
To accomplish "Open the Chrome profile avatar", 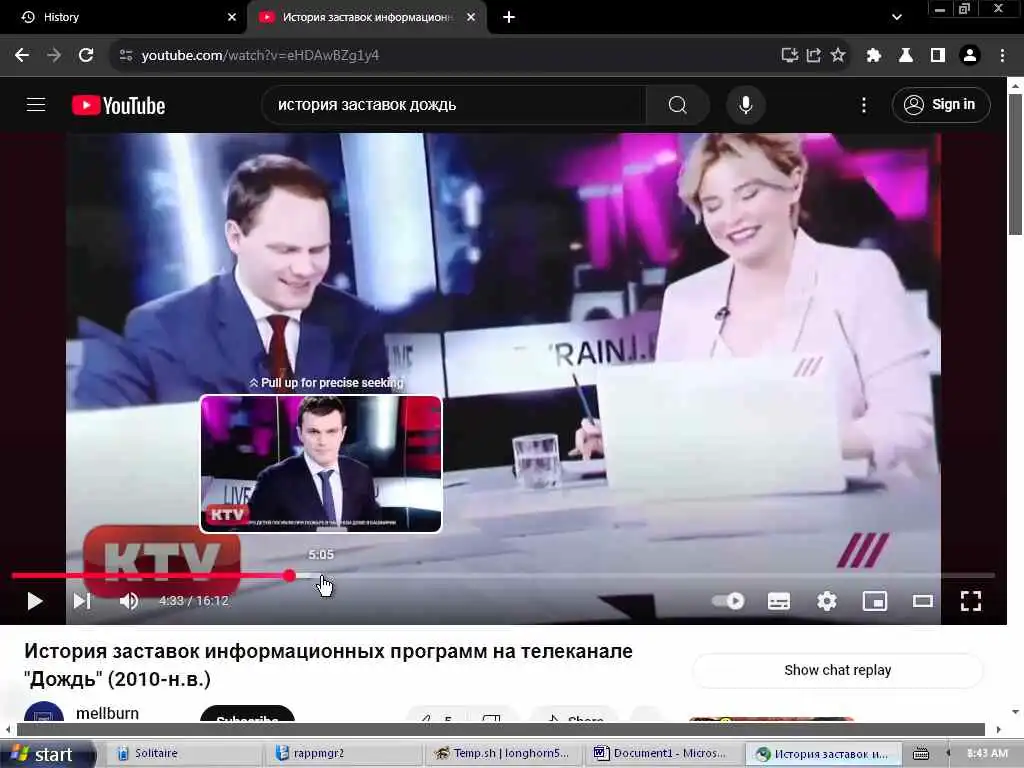I will [970, 56].
